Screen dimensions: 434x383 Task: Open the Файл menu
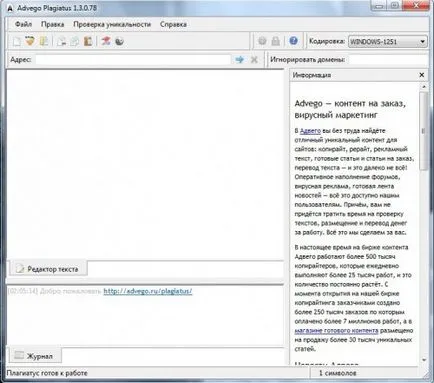pyautogui.click(x=23, y=24)
